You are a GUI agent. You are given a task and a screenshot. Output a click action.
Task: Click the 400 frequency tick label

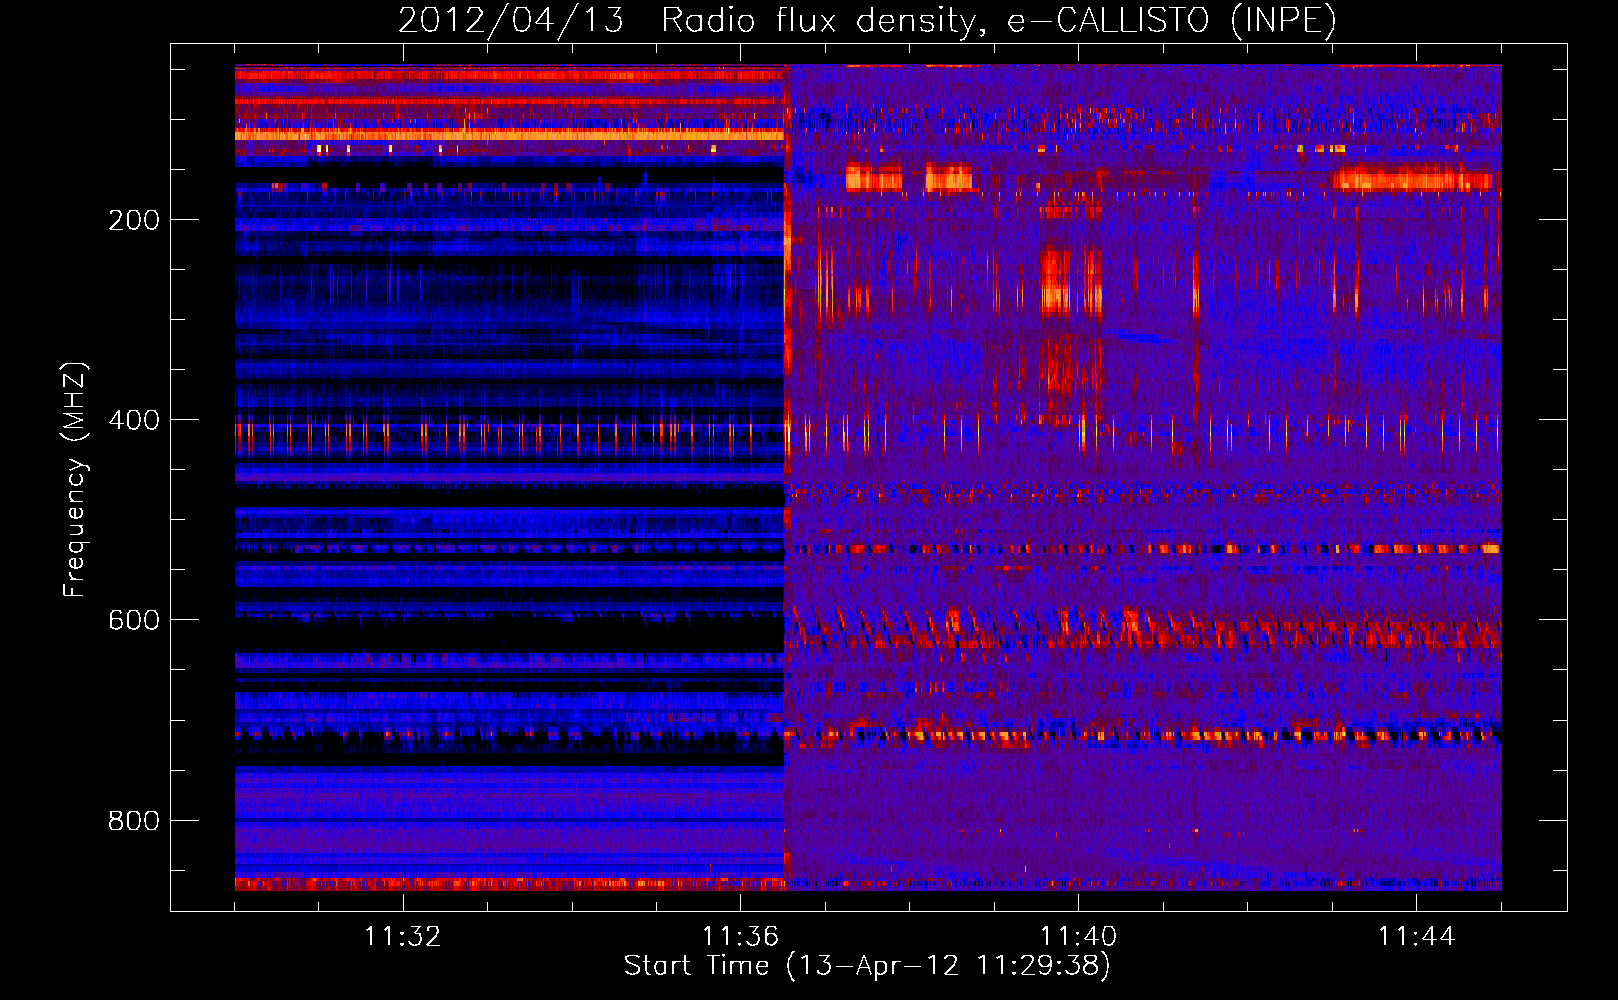(134, 420)
